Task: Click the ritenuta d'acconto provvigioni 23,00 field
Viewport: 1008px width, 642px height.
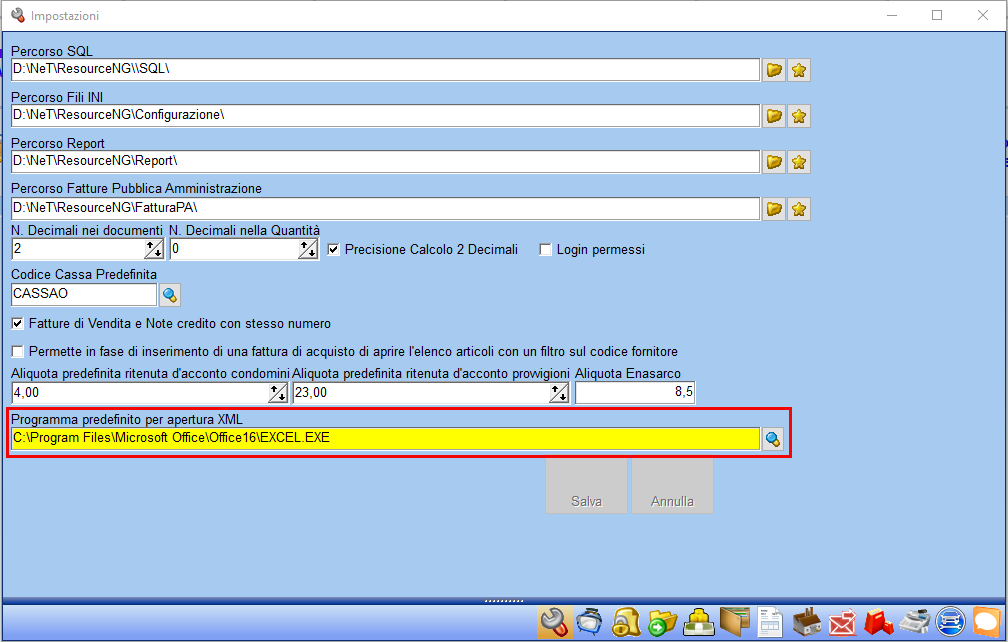Action: point(422,393)
